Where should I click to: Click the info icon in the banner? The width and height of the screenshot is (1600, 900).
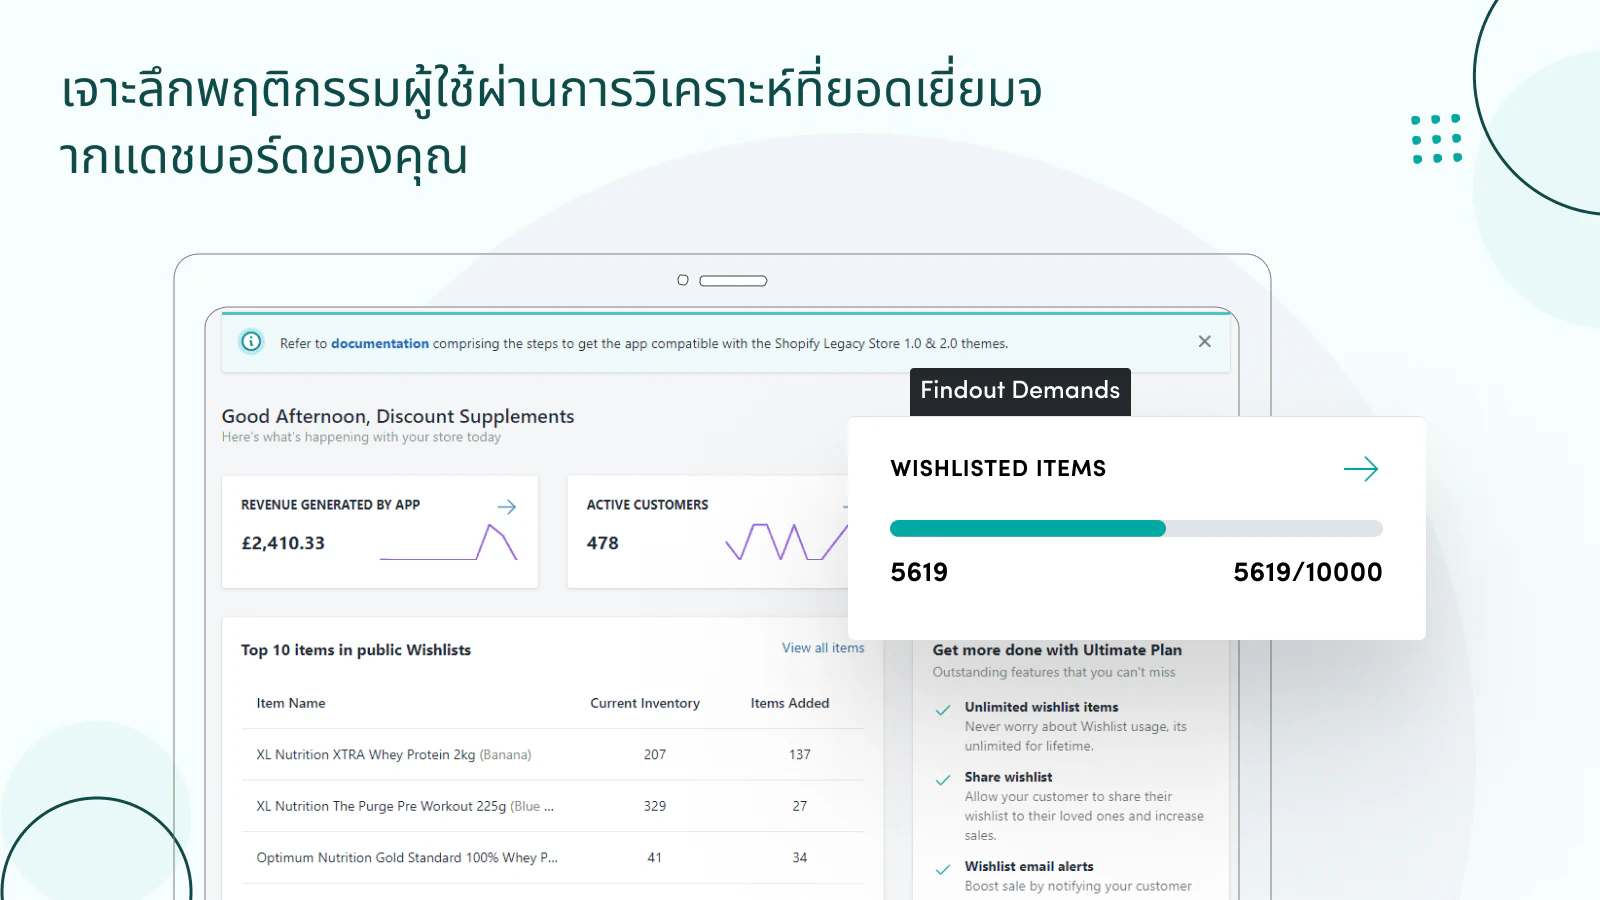click(x=251, y=342)
